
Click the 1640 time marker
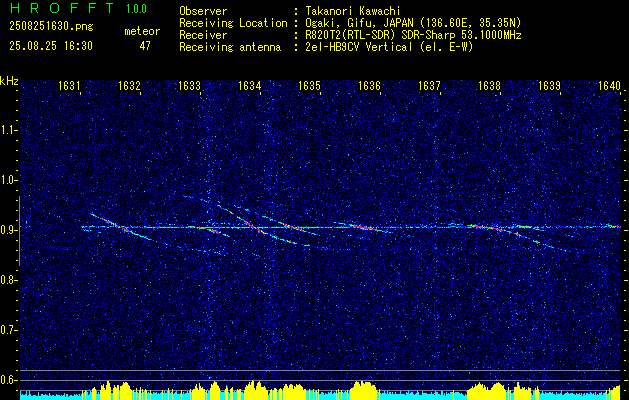point(609,85)
